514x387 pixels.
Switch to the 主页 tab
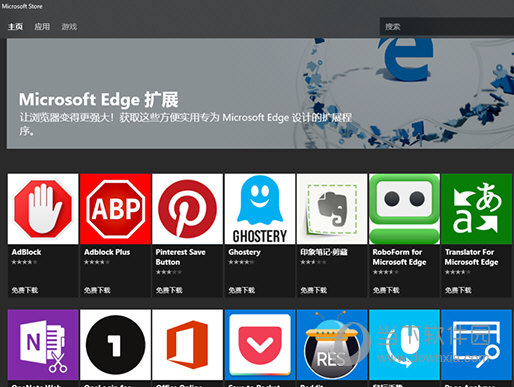pyautogui.click(x=15, y=27)
